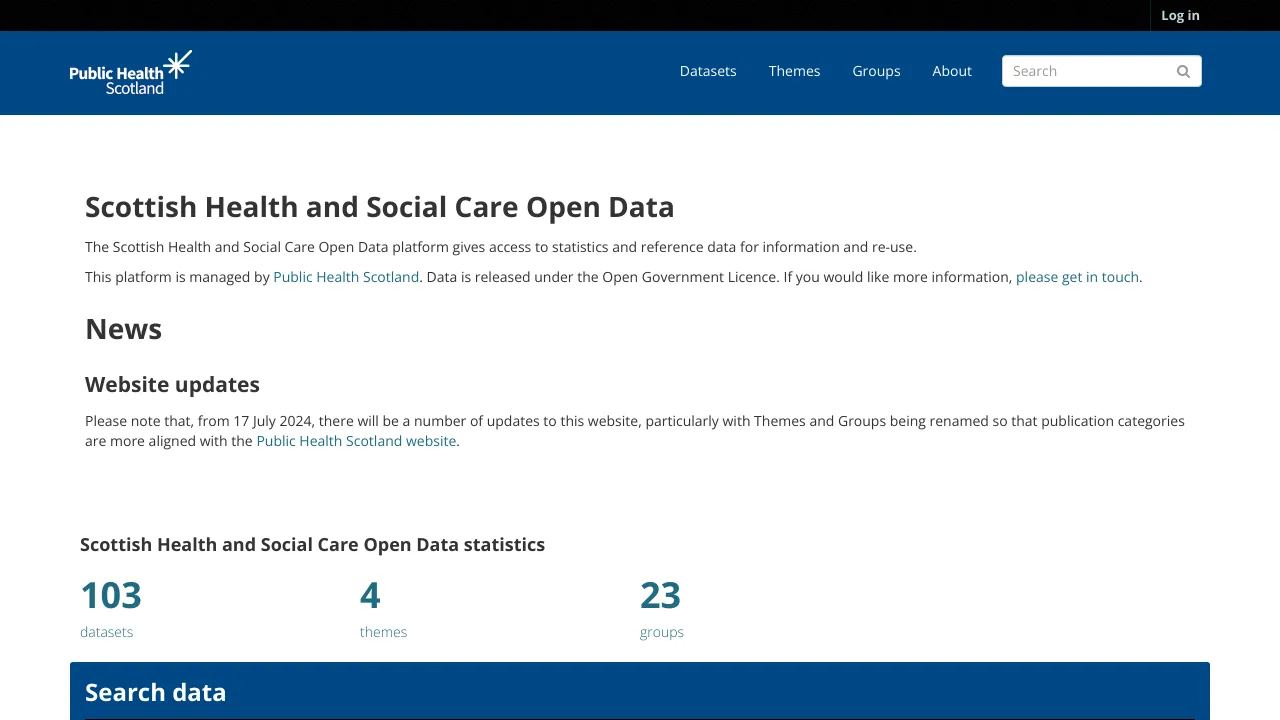The image size is (1280, 720).
Task: Click the 'Website updates' heading
Action: click(172, 385)
